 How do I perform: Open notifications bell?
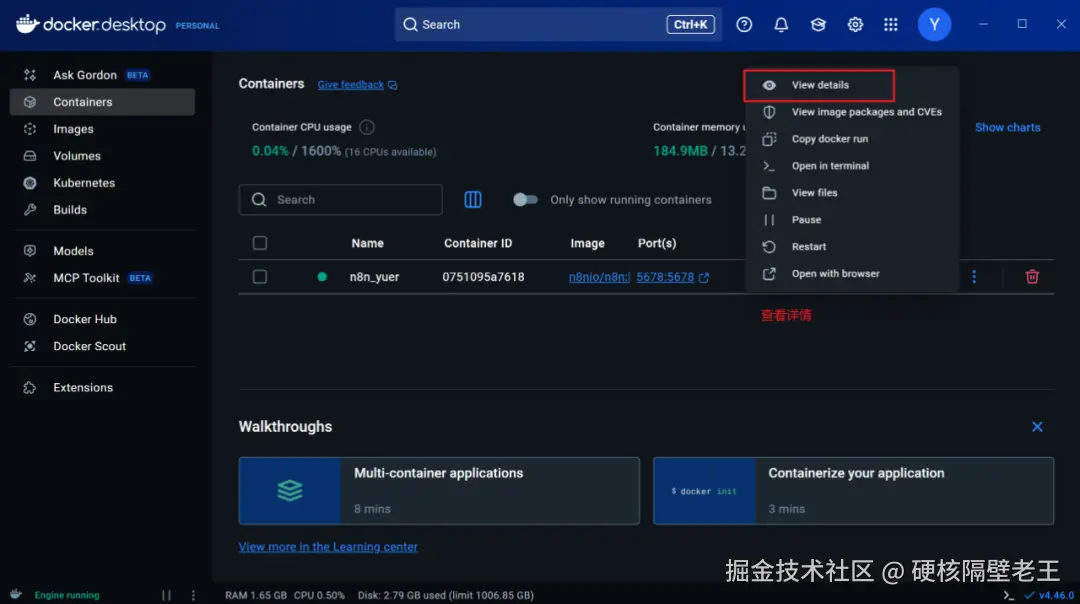781,24
